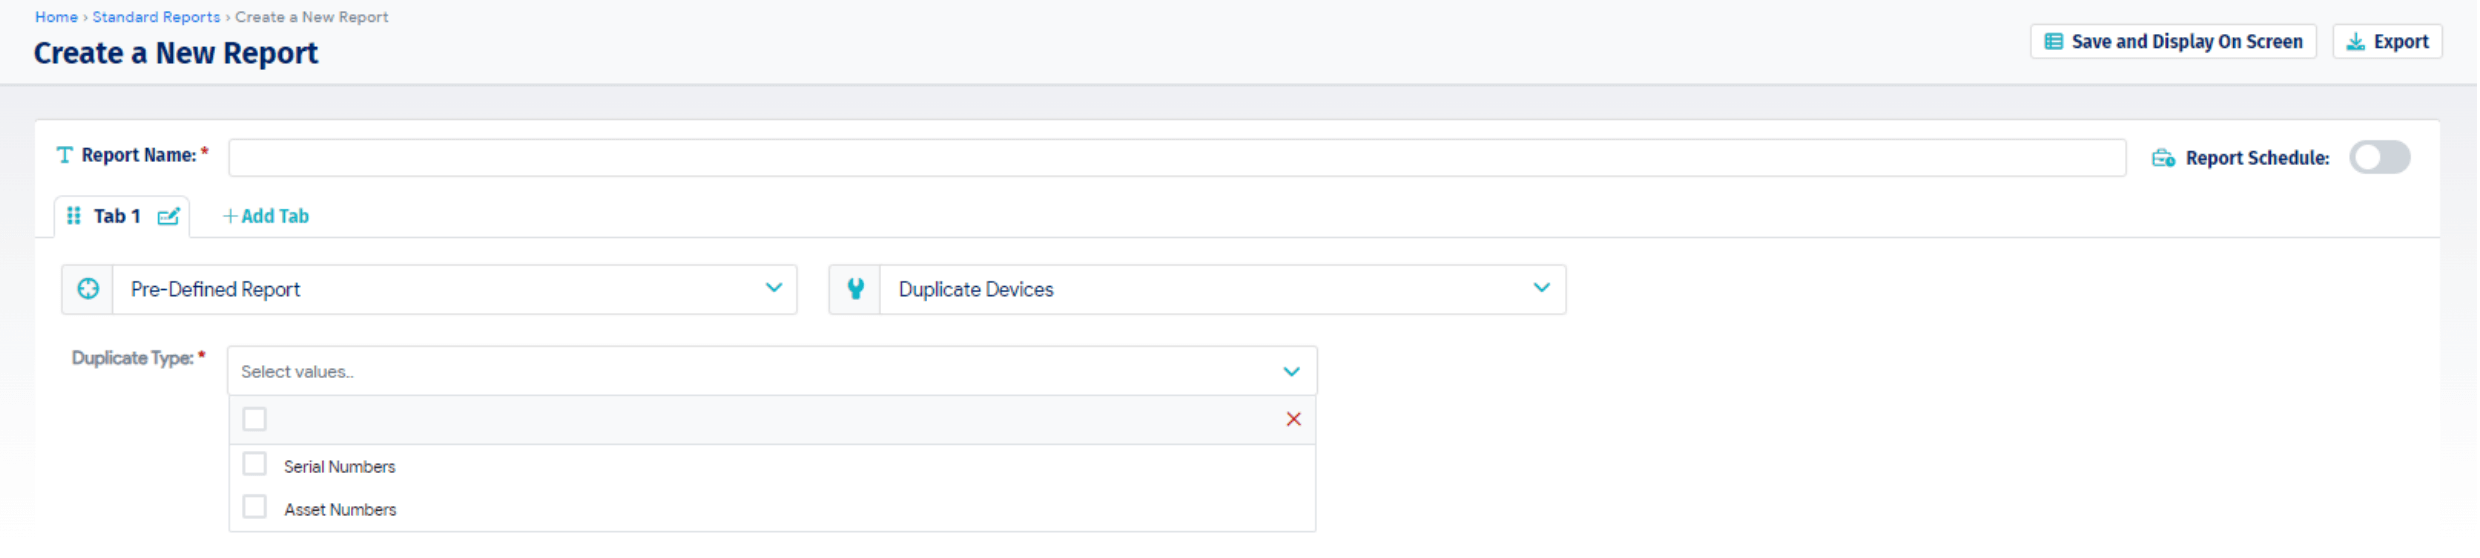The height and width of the screenshot is (558, 2480).
Task: Click the chevron arrow of Pre-Defined Report
Action: [774, 288]
